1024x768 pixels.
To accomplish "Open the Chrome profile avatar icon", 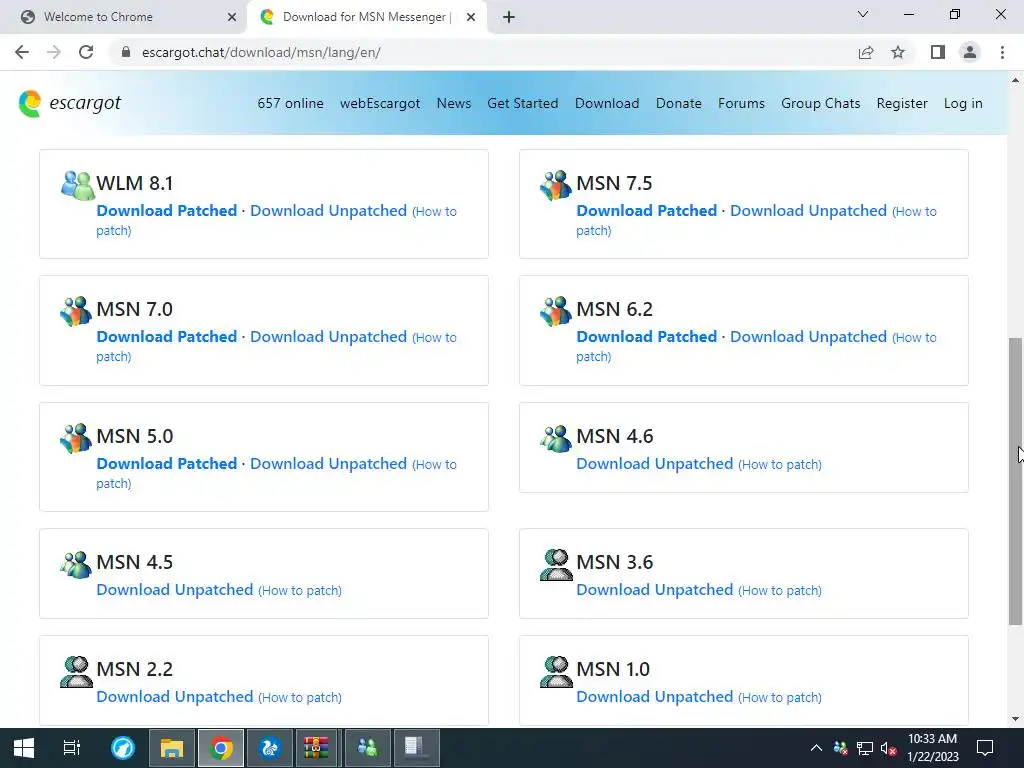I will pos(970,52).
